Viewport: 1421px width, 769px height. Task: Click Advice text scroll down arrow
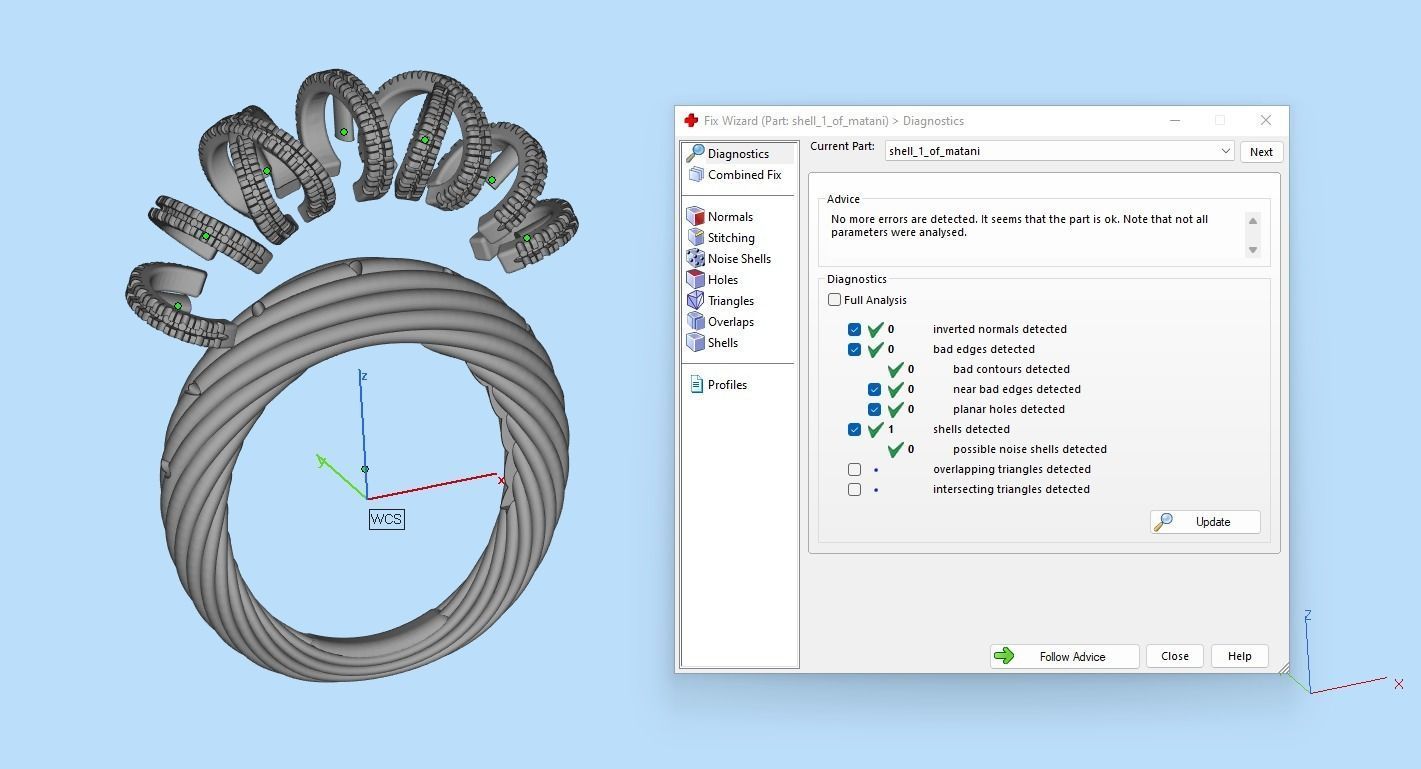coord(1253,250)
